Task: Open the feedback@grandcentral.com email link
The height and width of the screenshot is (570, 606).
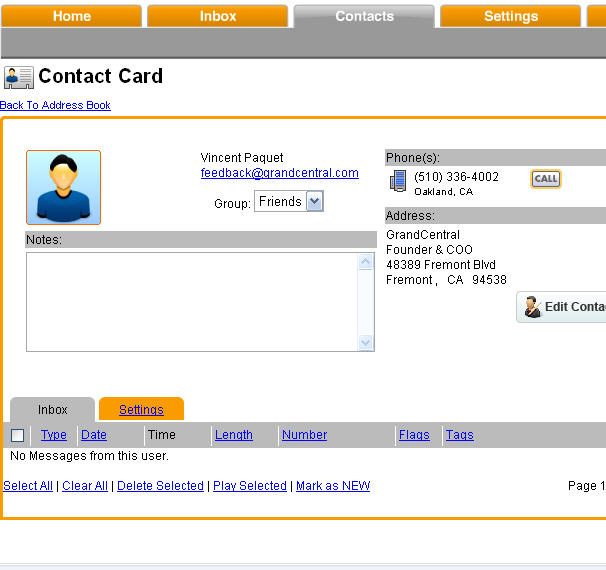Action: [279, 173]
